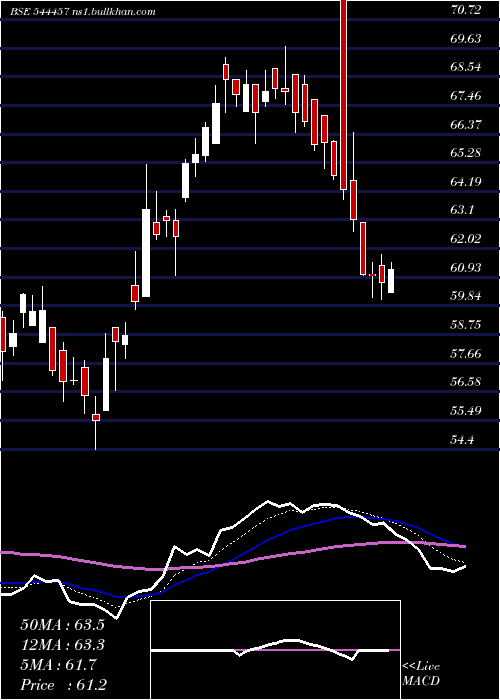Click inside the MACD inset chart box
Screen dimensions: 500x700
275,650
